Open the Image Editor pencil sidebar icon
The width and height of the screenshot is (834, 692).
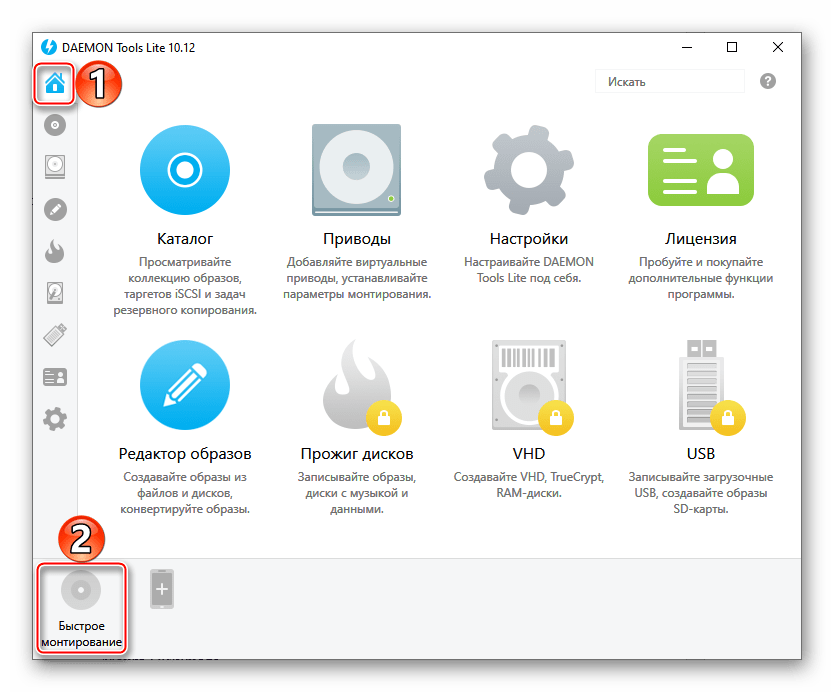click(x=55, y=210)
